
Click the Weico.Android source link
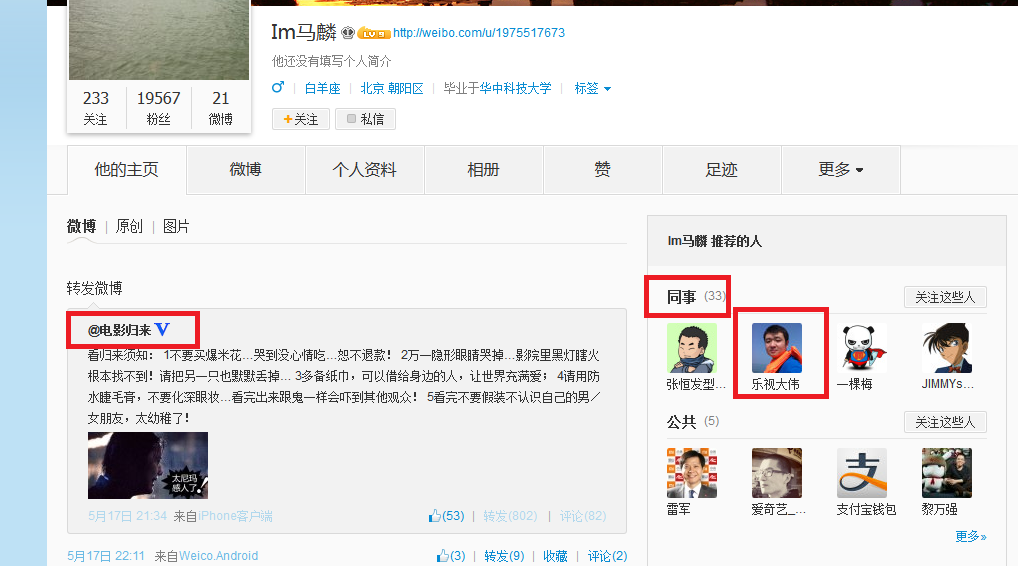coord(219,556)
